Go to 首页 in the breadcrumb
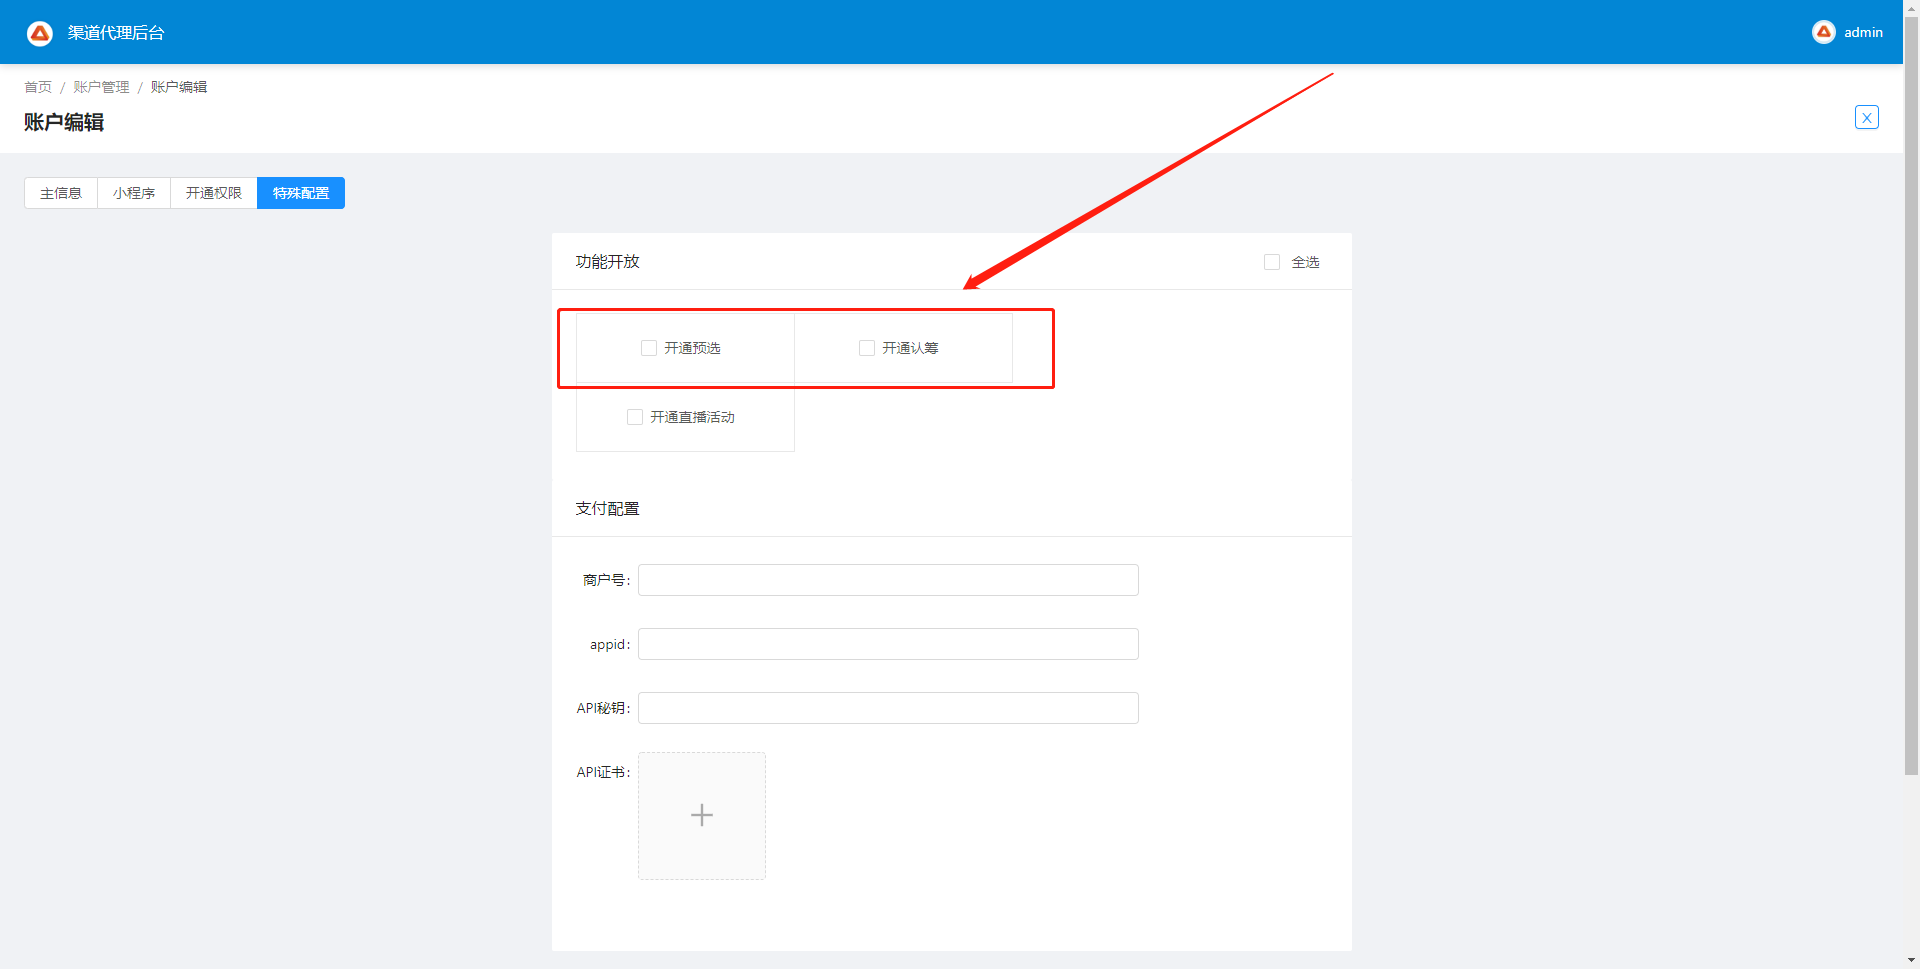The image size is (1920, 969). pos(38,87)
